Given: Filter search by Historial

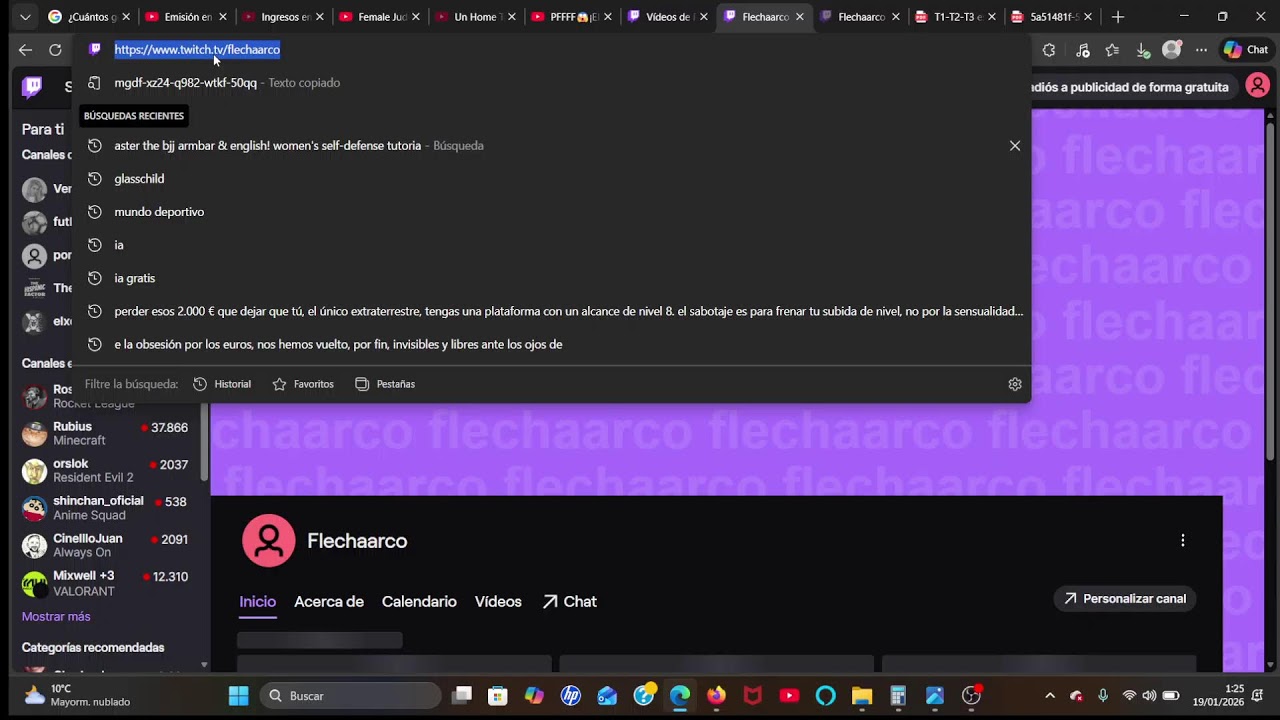Looking at the screenshot, I should [x=222, y=384].
